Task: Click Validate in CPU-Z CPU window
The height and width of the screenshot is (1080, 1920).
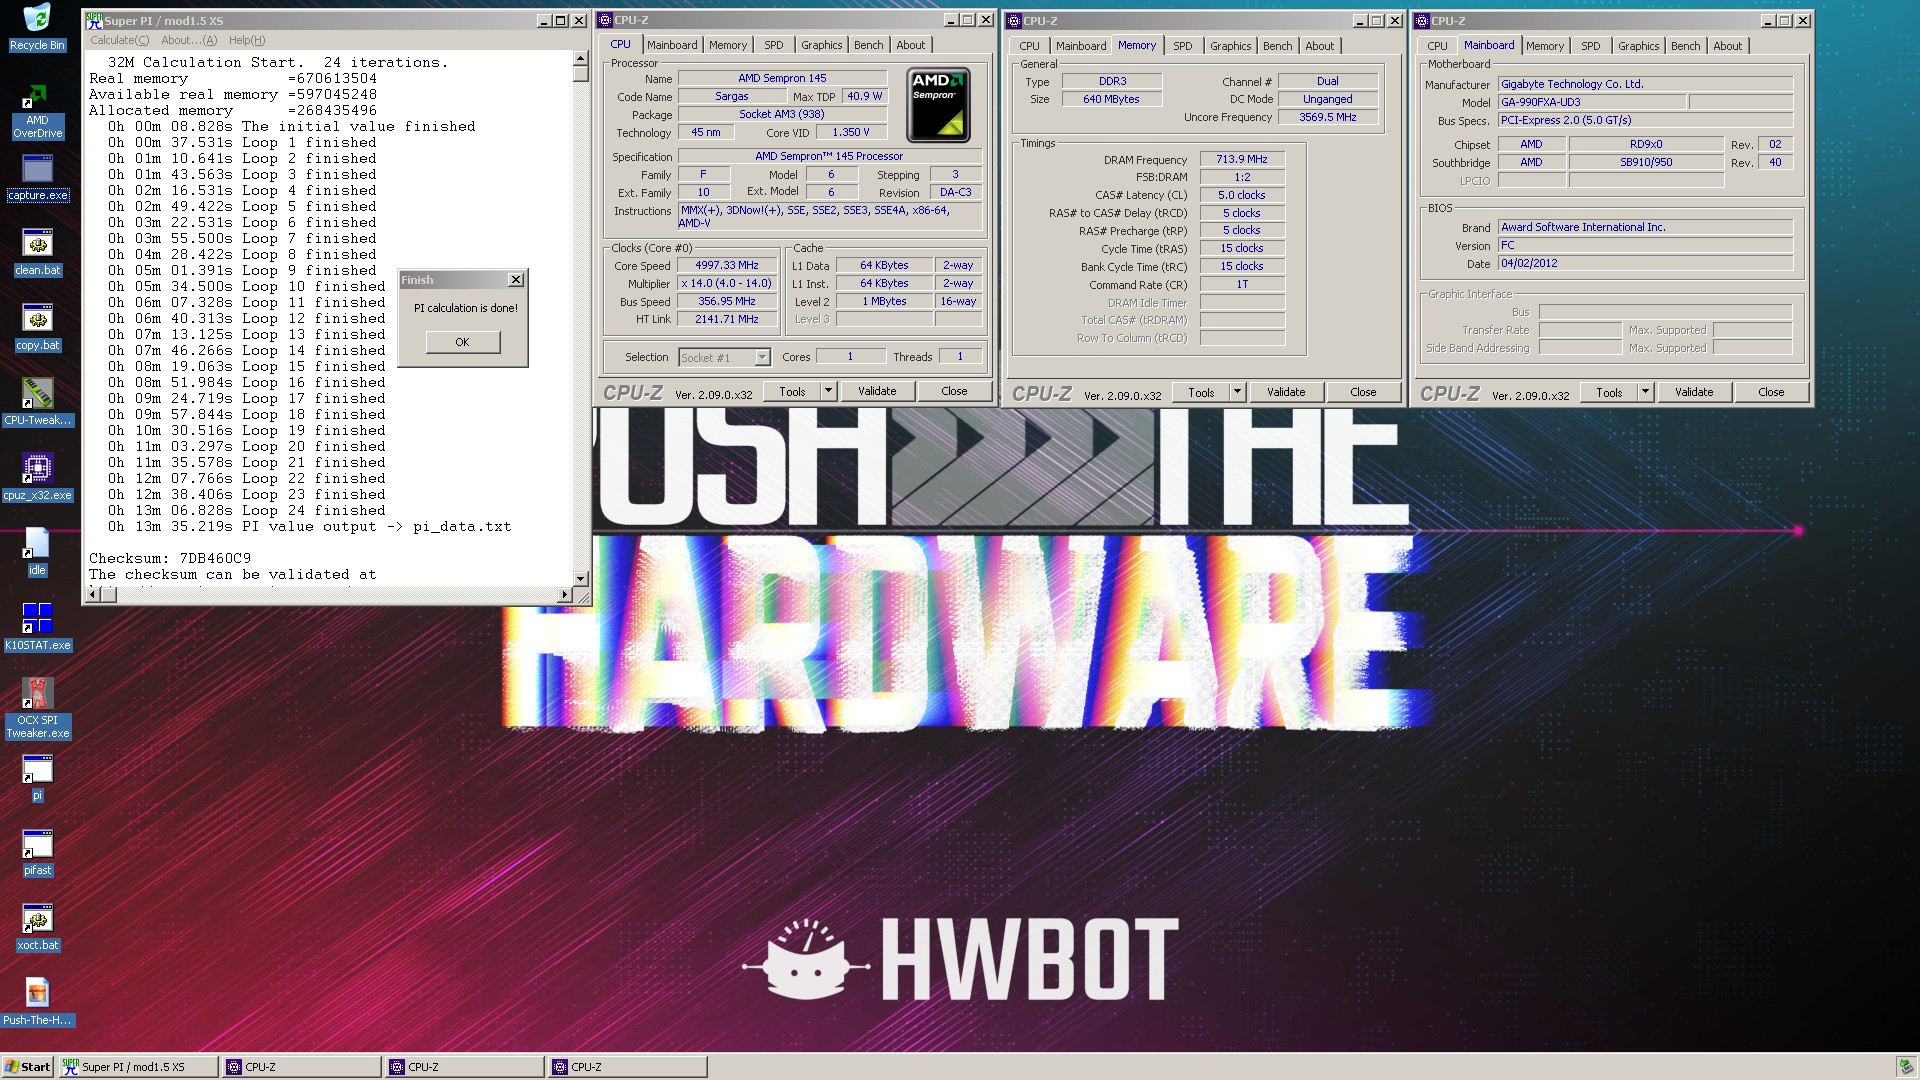Action: (x=877, y=391)
